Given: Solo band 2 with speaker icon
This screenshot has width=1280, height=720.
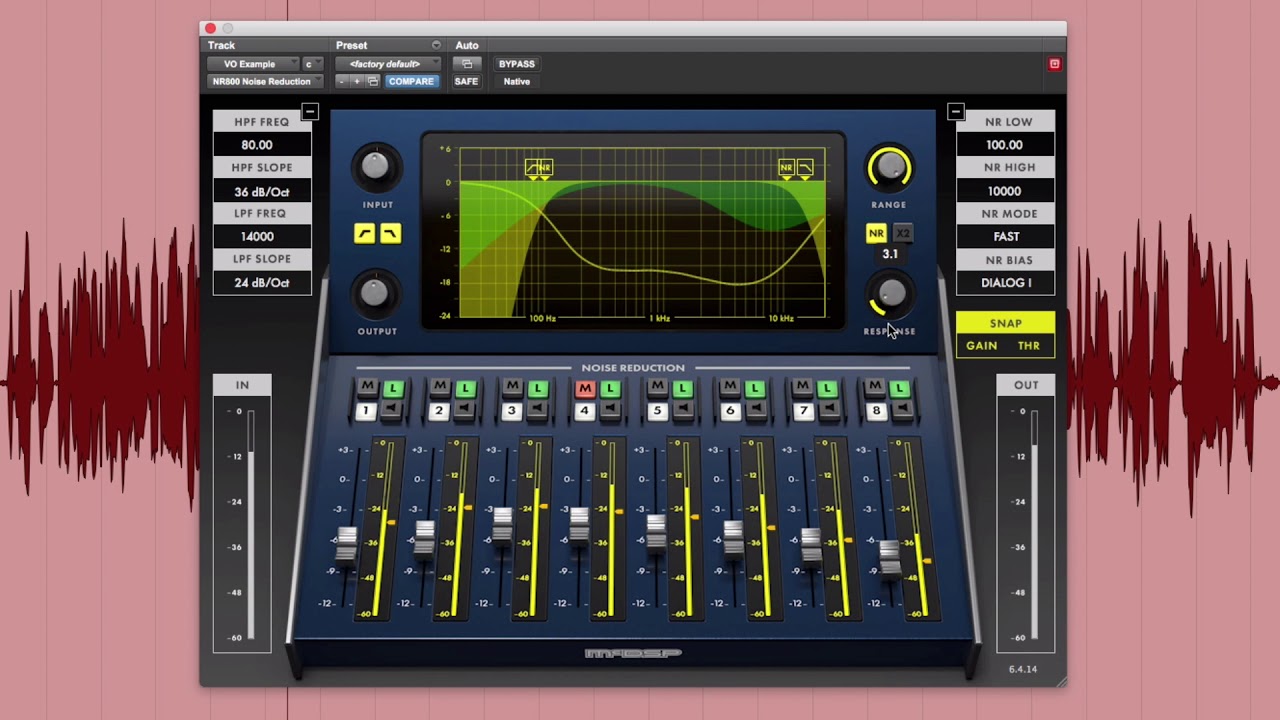Looking at the screenshot, I should [465, 410].
